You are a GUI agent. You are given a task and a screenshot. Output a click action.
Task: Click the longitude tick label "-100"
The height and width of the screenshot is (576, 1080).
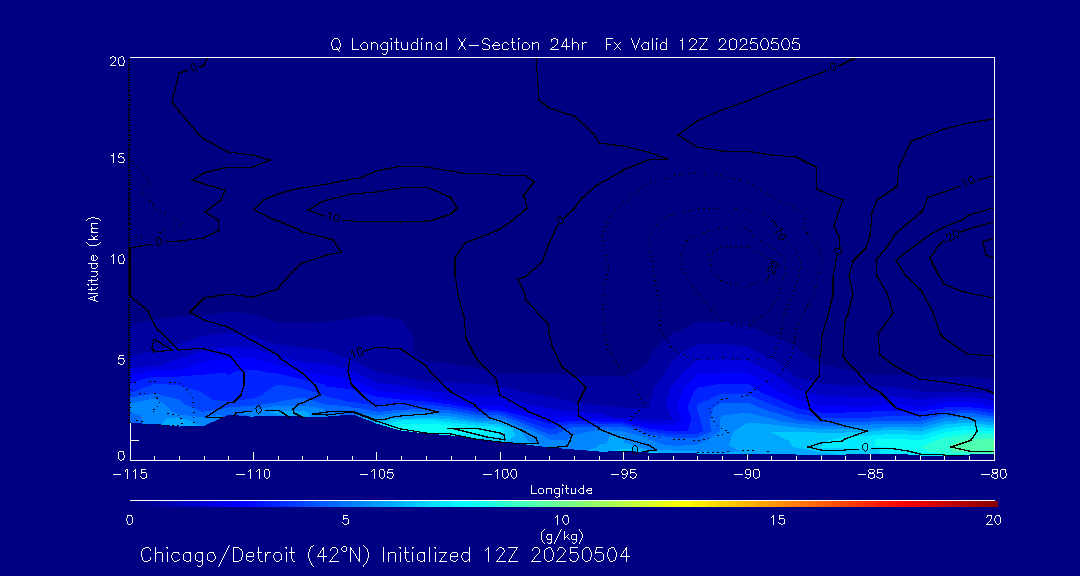(x=499, y=475)
